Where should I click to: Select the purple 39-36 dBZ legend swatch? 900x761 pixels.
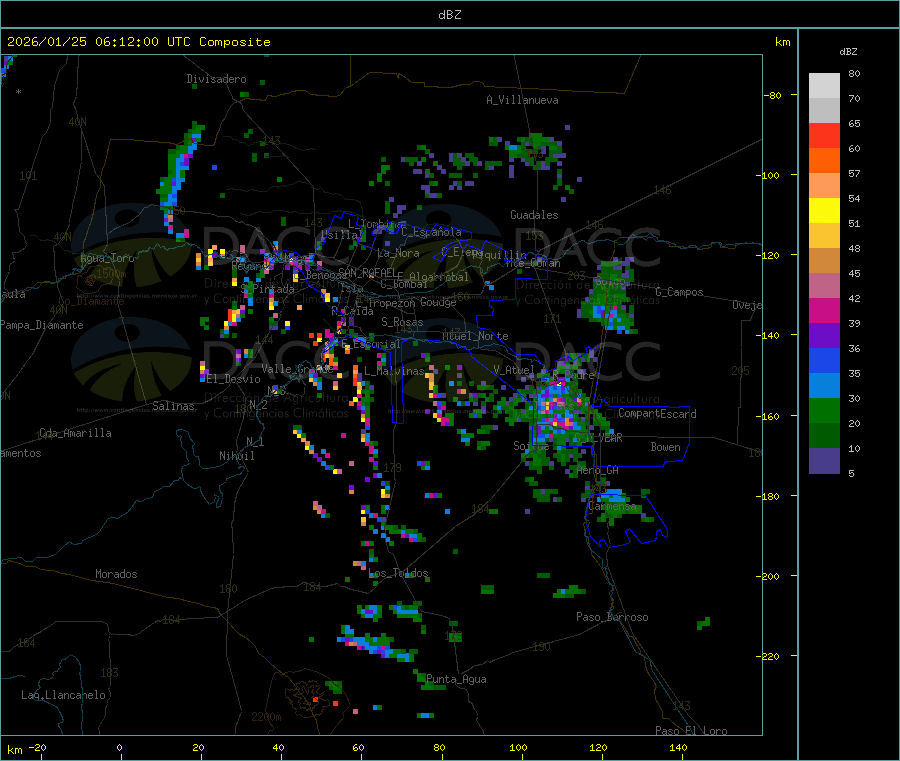click(824, 336)
